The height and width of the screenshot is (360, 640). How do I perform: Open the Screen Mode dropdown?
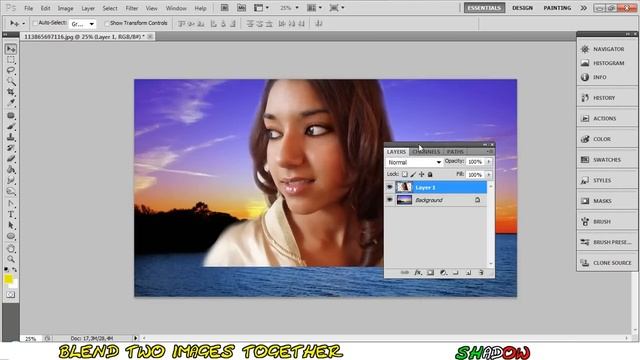pyautogui.click(x=337, y=8)
